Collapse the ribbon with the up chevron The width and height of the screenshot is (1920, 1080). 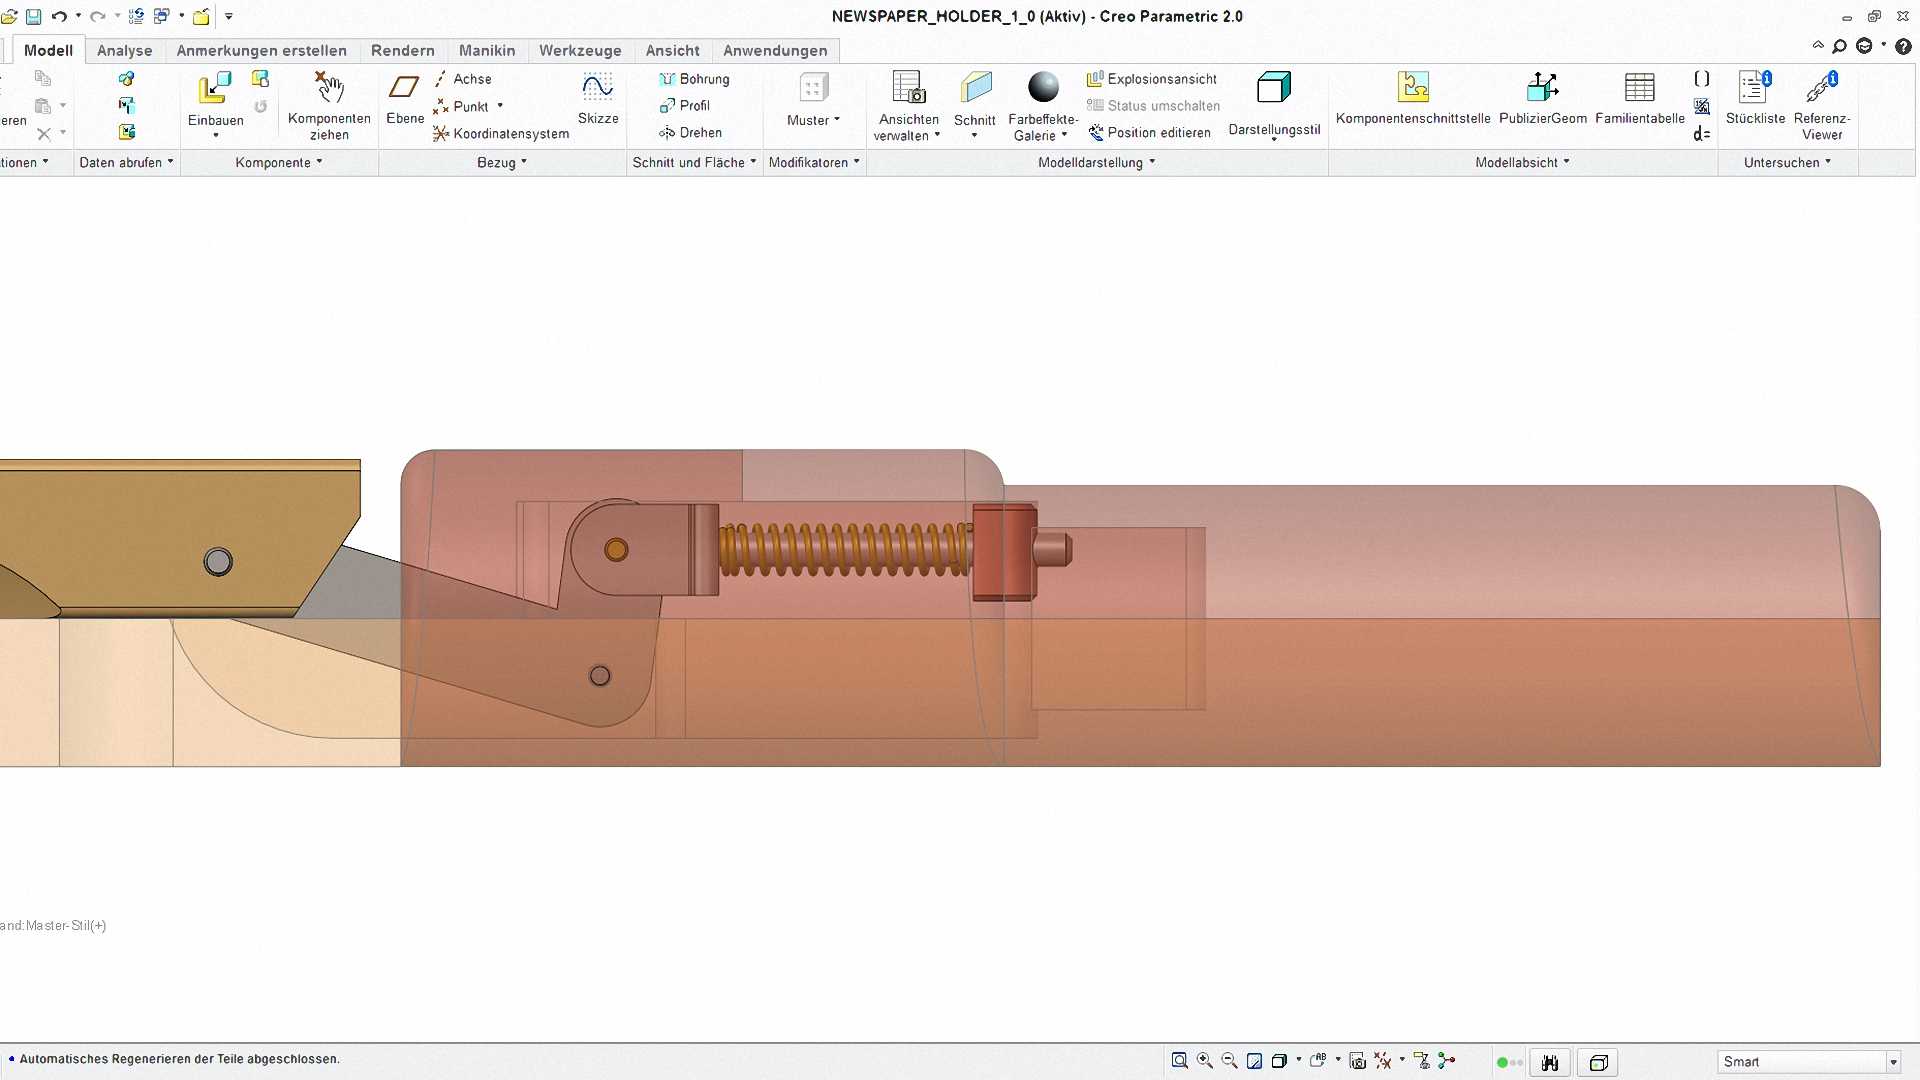(x=1818, y=45)
